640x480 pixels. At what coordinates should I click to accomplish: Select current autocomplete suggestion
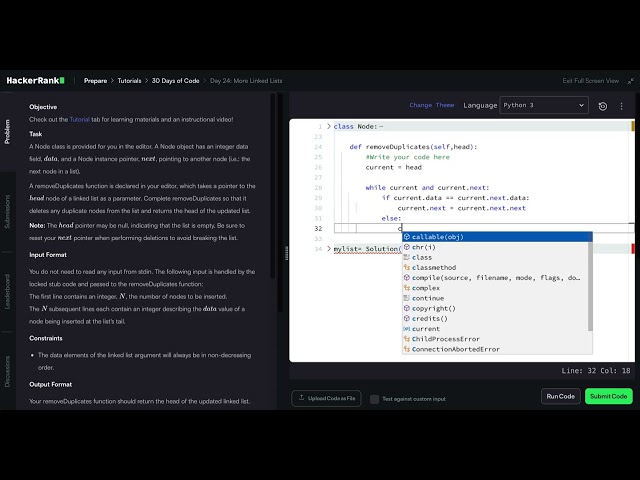[x=495, y=329]
